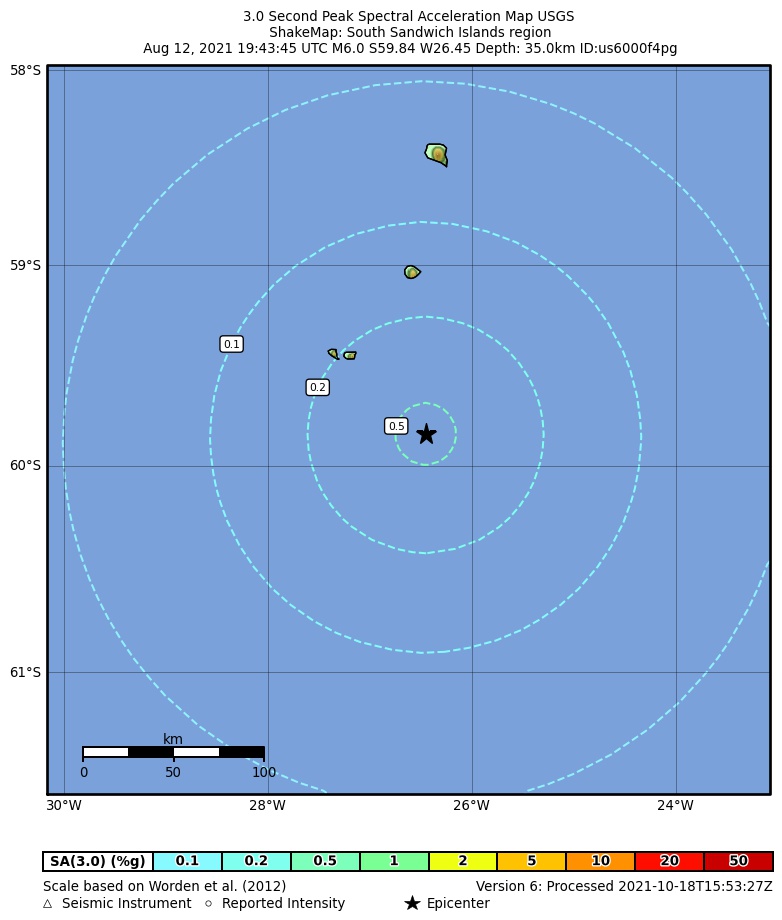This screenshot has width=782, height=920.
Task: Click the epicenter star on the map
Action: [426, 434]
